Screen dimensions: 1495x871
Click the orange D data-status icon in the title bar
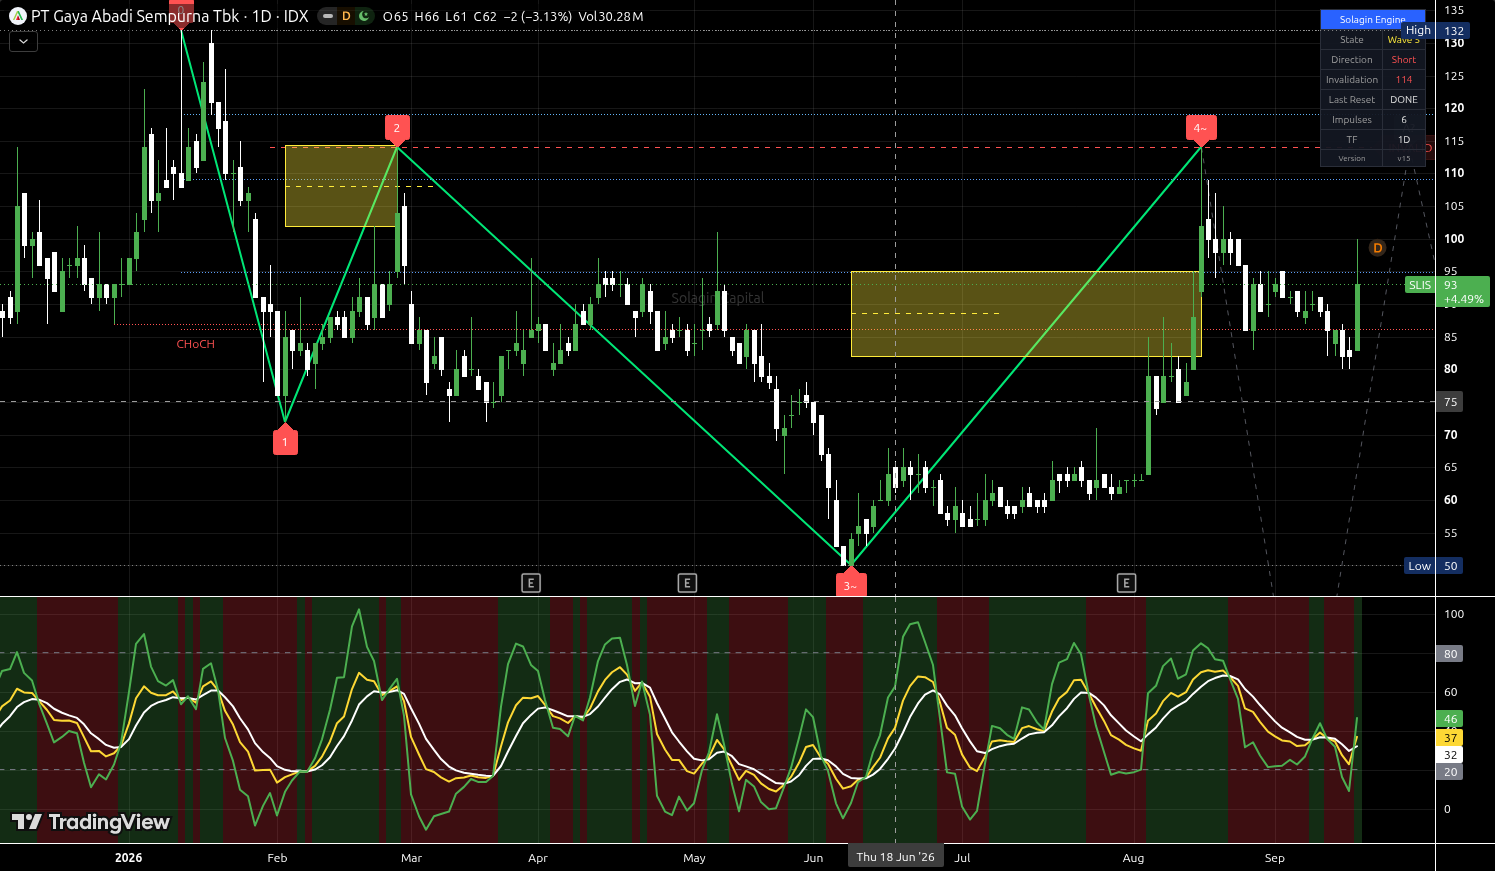[x=346, y=16]
